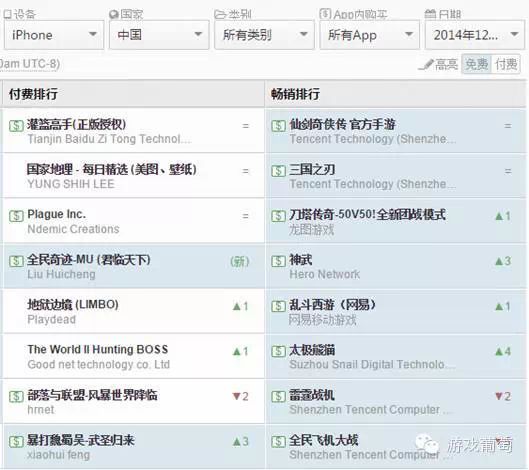Click the in-app purchase icon beside 全民飞机大战
Screen dimensions: 529x470
pyautogui.click(x=278, y=441)
